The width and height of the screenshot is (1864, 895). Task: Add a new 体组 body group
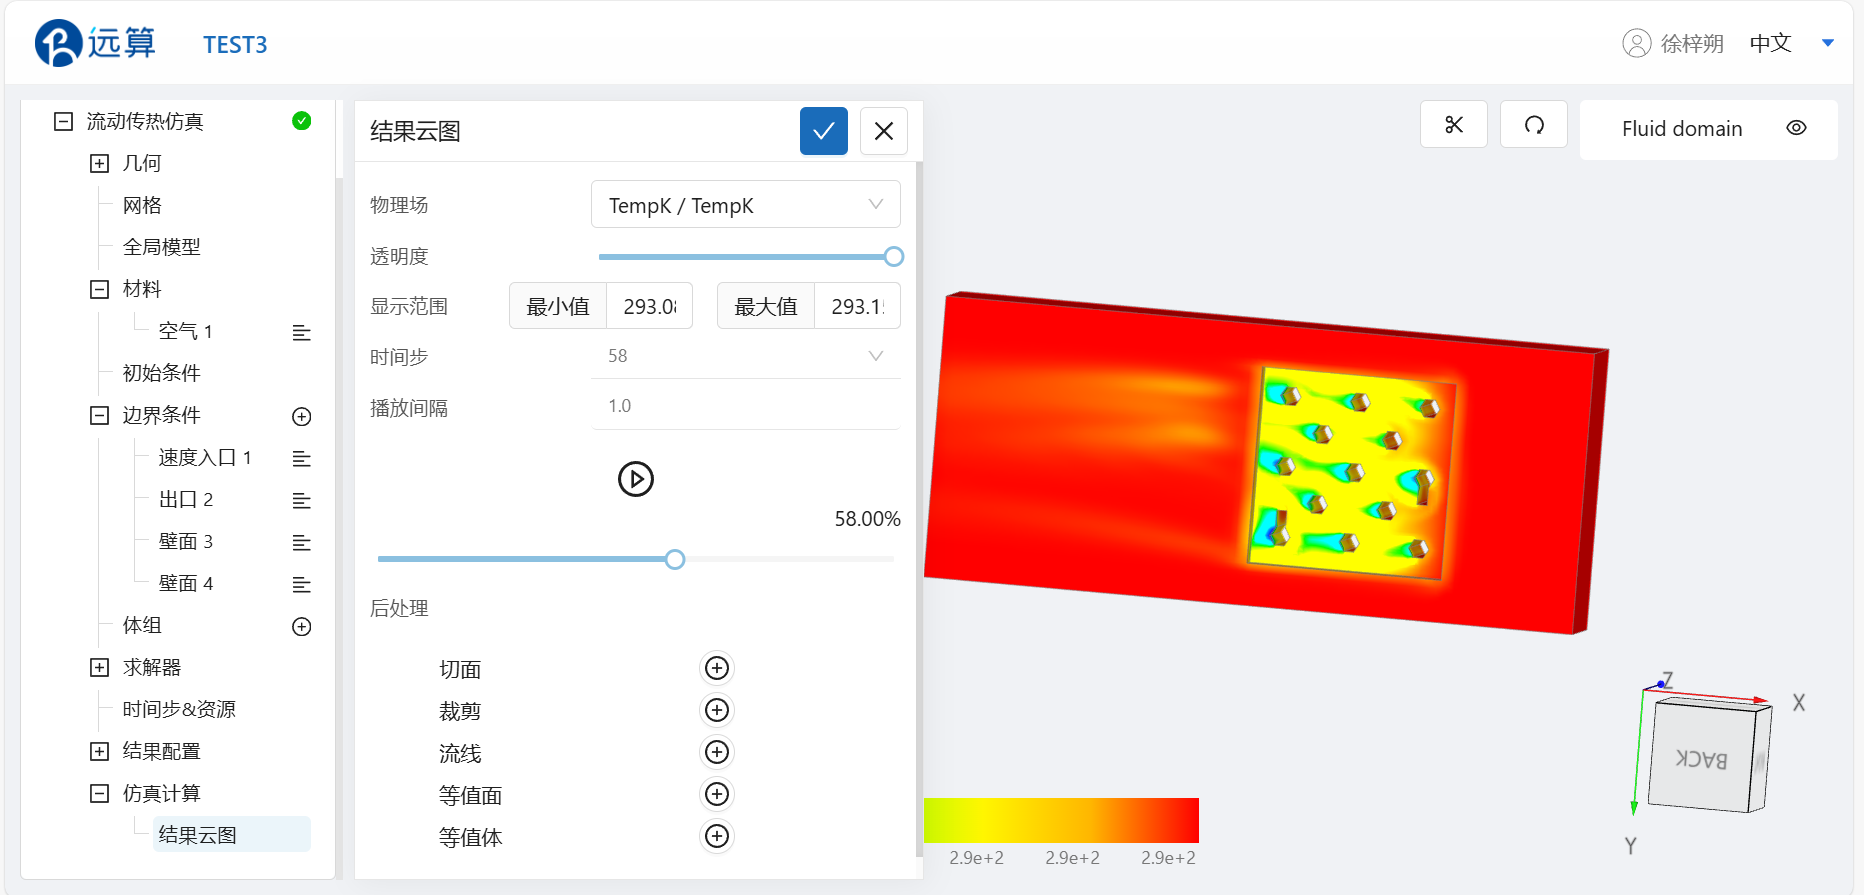pyautogui.click(x=301, y=626)
